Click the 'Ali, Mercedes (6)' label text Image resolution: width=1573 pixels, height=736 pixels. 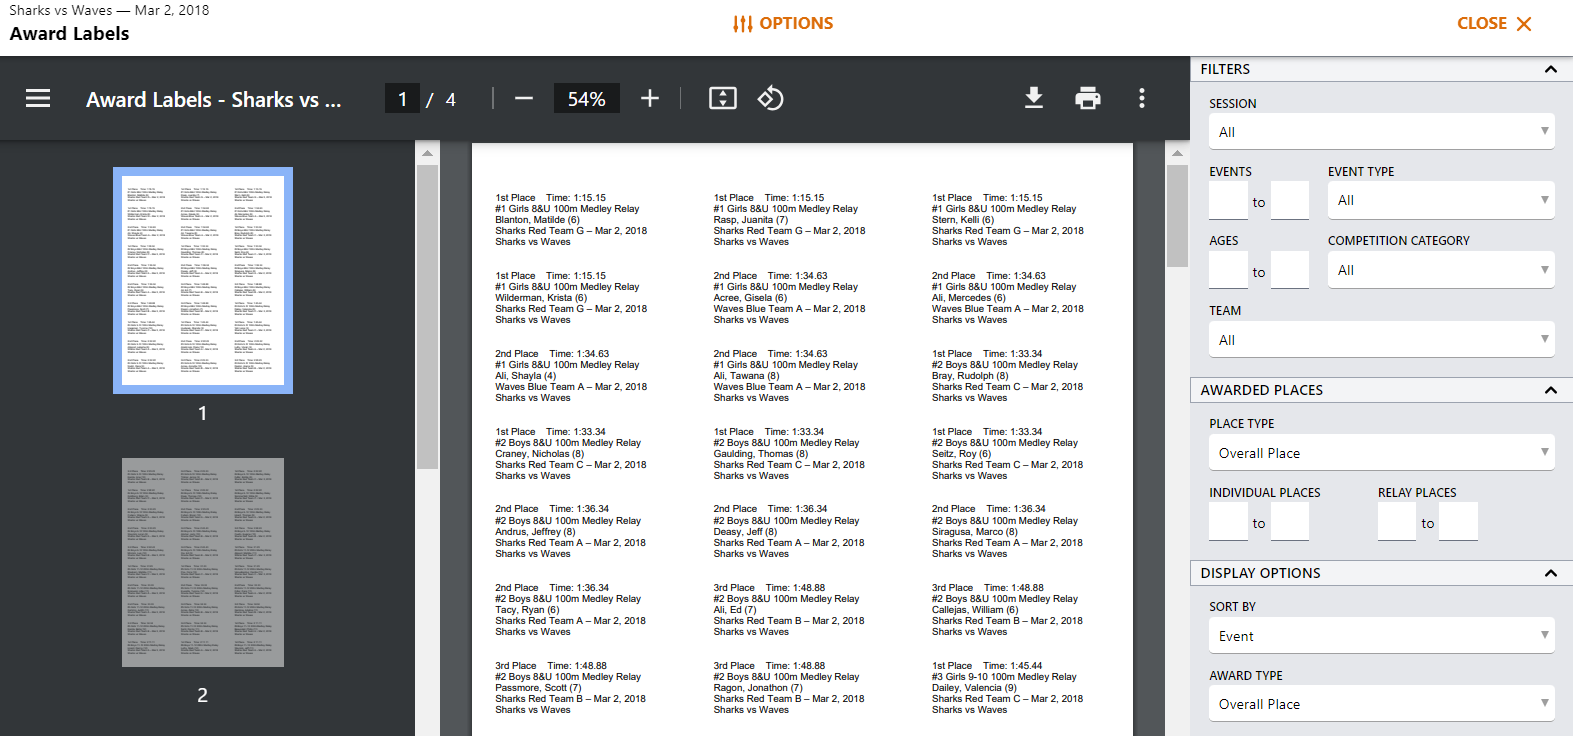point(969,298)
